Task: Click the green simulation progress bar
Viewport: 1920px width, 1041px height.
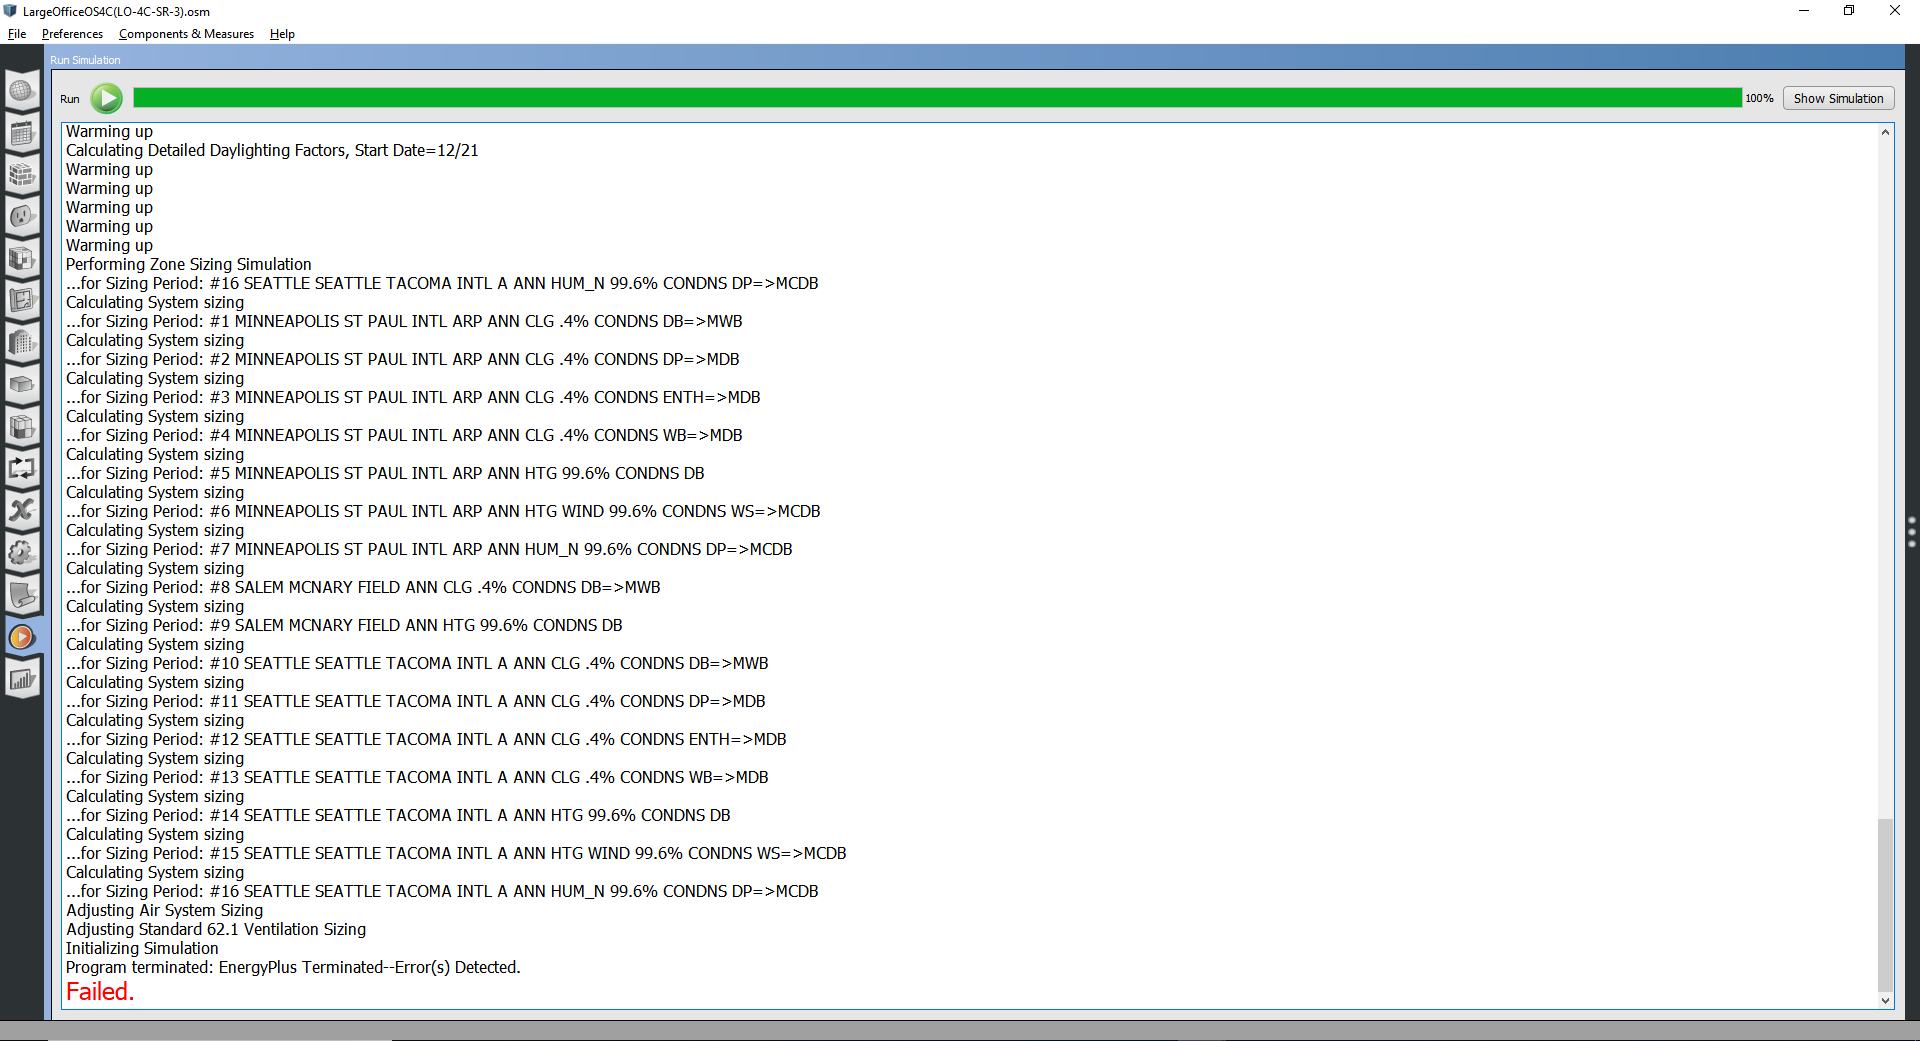Action: [x=937, y=98]
